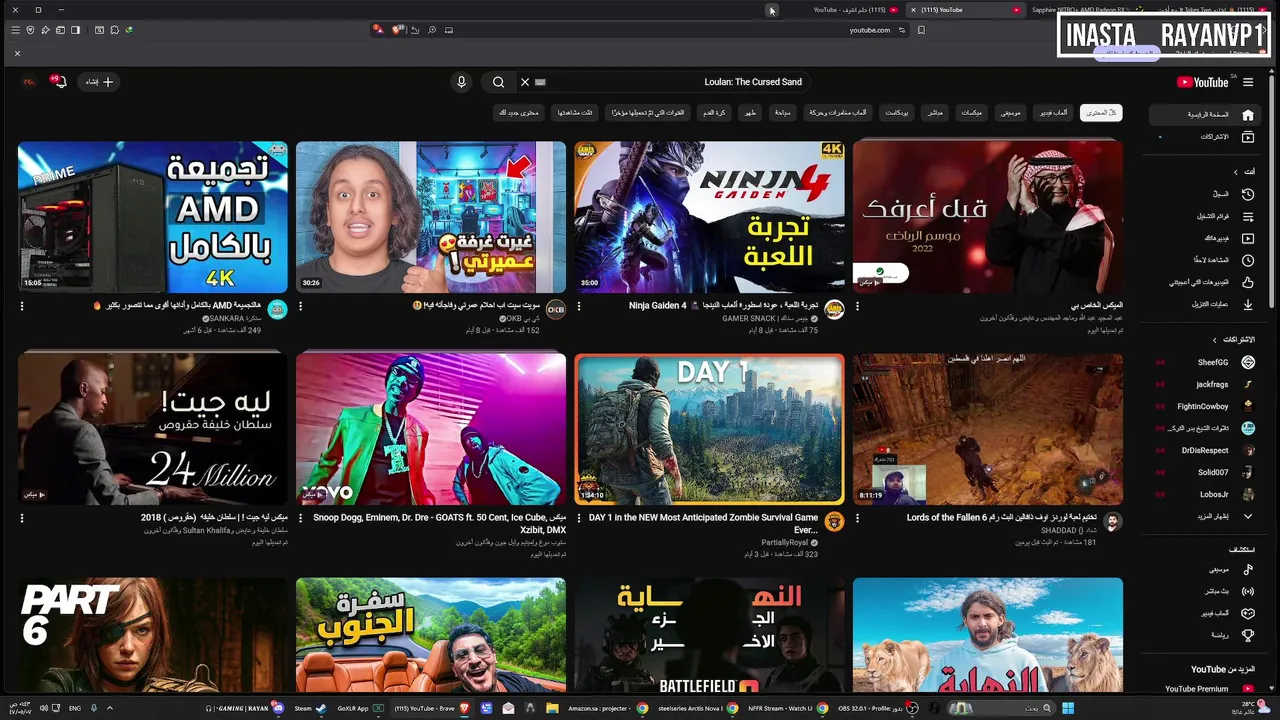1280x720 pixels.
Task: Open Liked videos thumbs-up icon
Action: 1248,282
